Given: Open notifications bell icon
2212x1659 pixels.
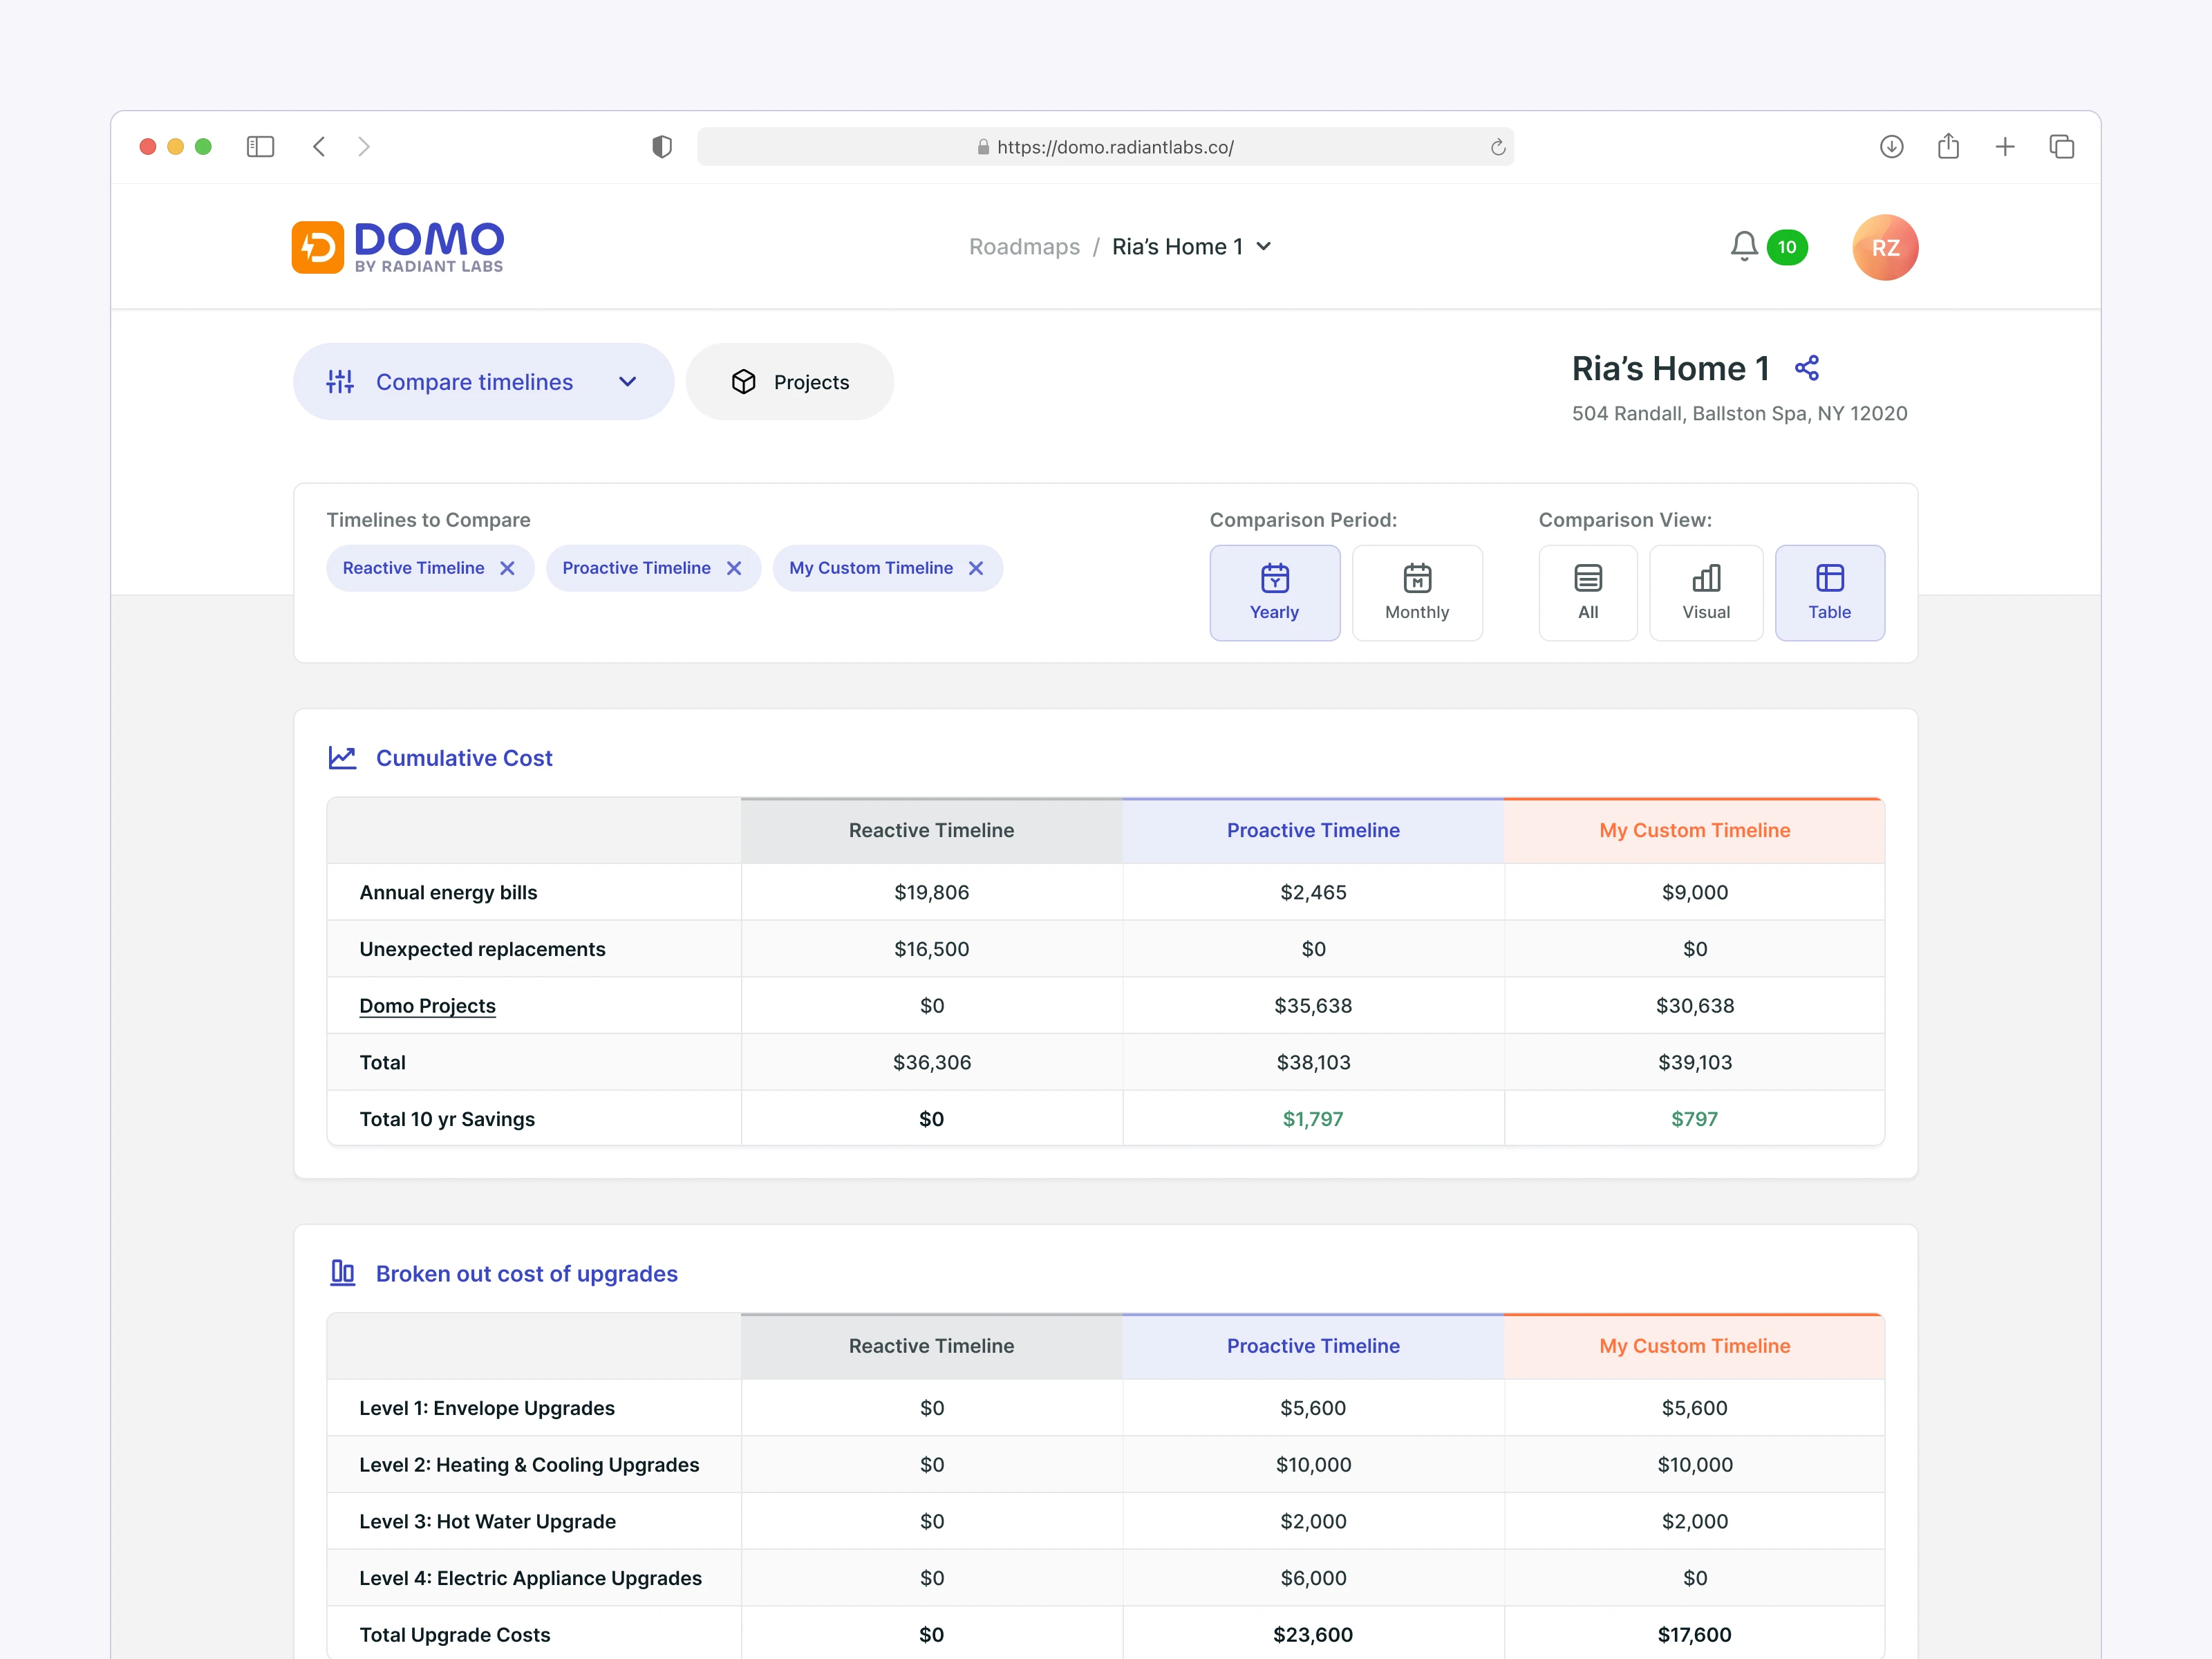Looking at the screenshot, I should pyautogui.click(x=1743, y=246).
